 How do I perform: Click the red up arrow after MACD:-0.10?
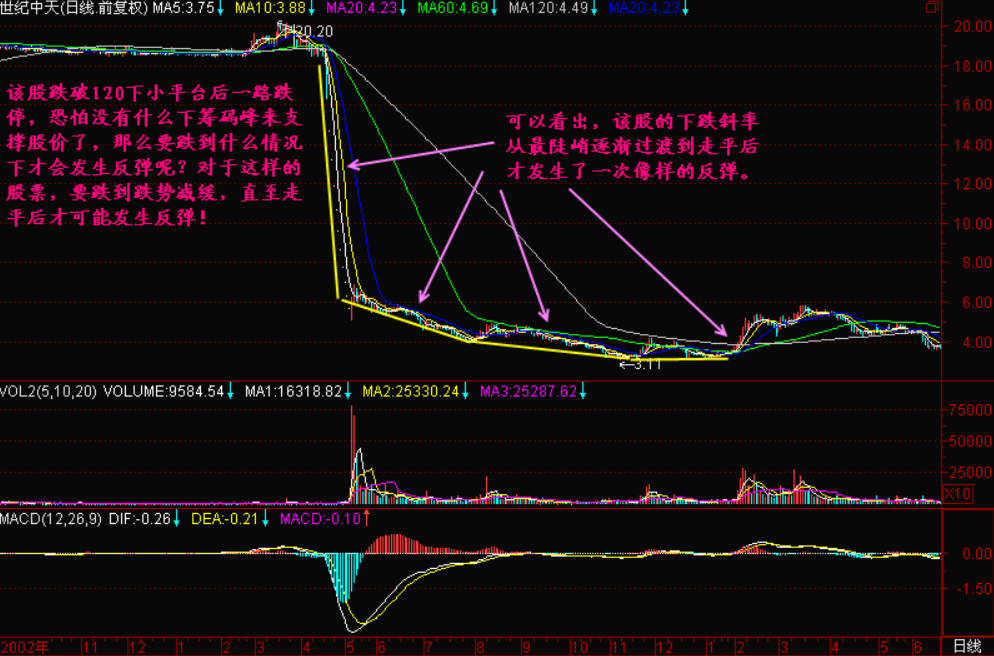click(x=367, y=518)
